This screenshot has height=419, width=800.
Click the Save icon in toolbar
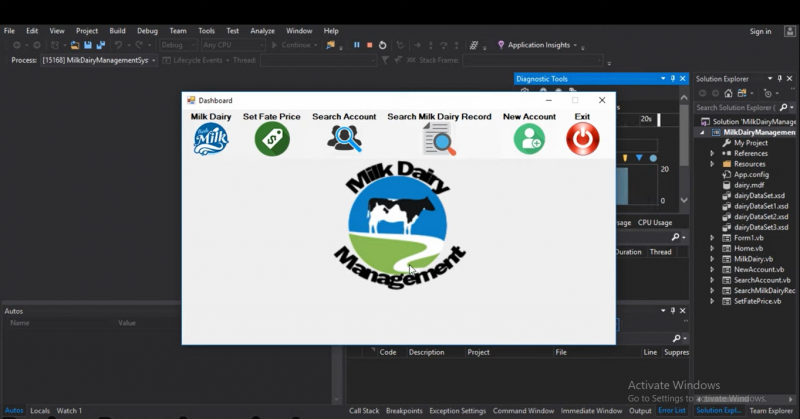(x=88, y=45)
